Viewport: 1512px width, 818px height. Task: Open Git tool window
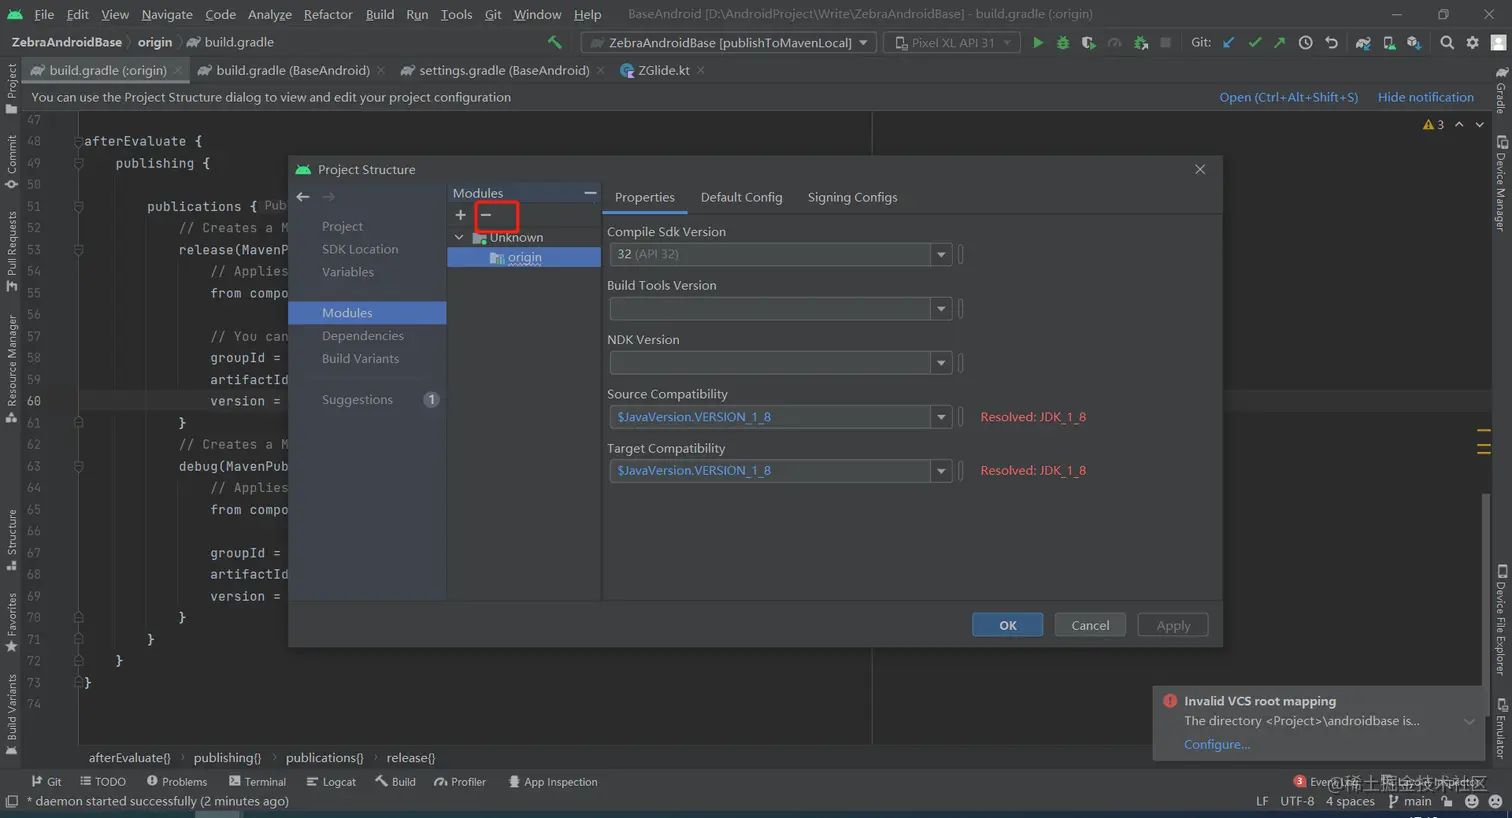point(46,782)
